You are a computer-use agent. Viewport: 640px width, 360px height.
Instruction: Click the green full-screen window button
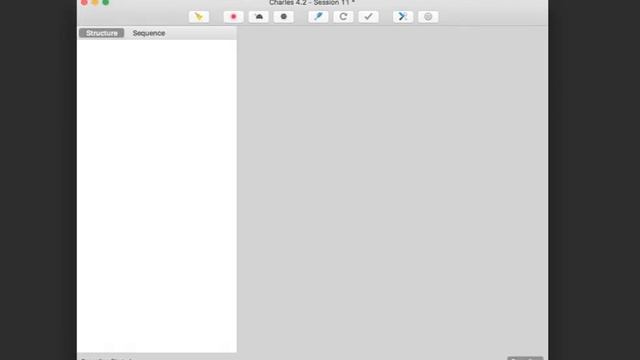coord(106,2)
